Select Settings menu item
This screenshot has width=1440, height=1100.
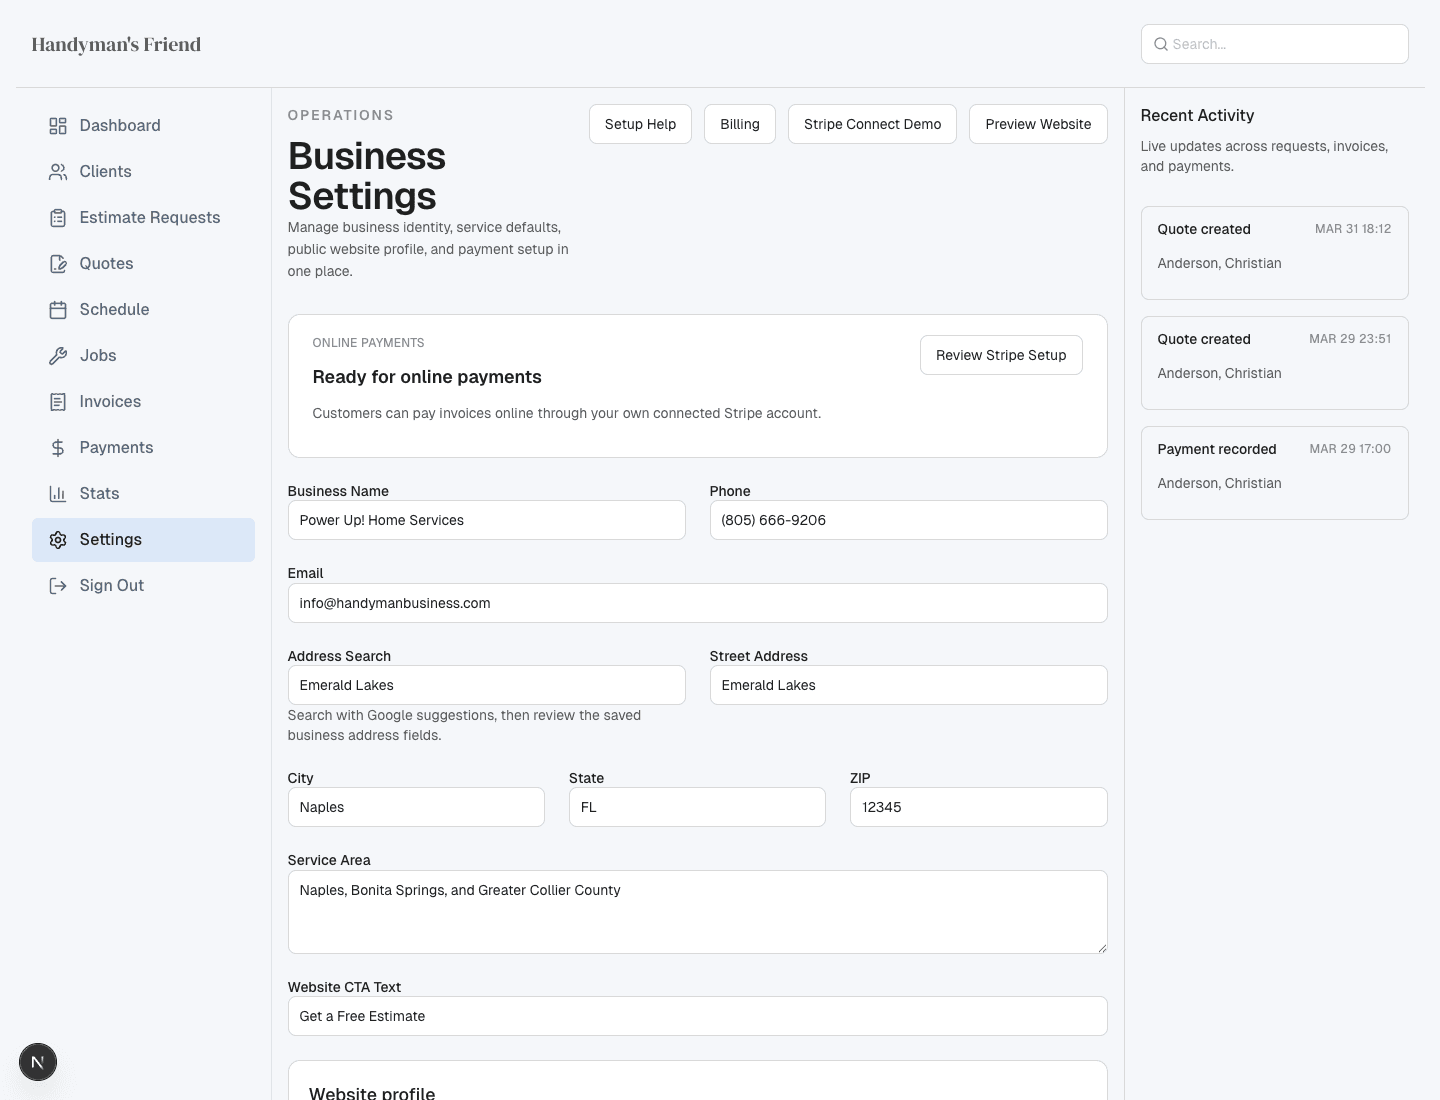(143, 540)
